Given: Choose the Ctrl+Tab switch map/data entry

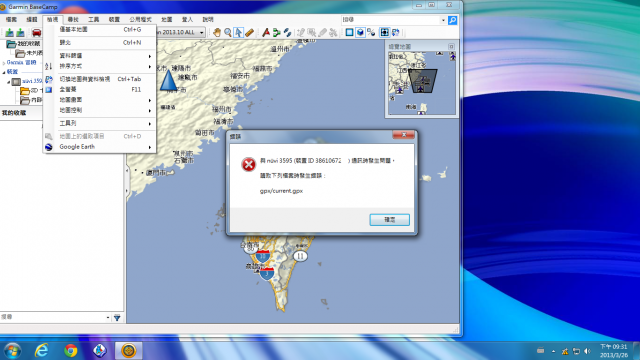Looking at the screenshot, I should 100,79.
